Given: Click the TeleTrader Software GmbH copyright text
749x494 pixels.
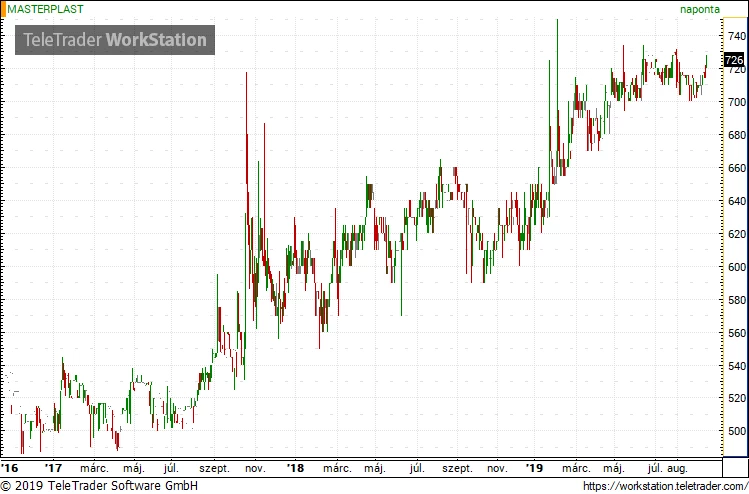Looking at the screenshot, I should click(x=99, y=486).
